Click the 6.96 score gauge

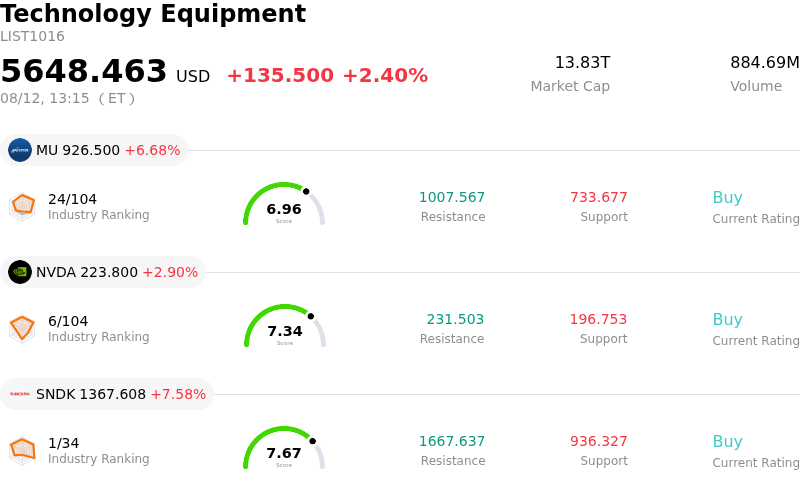tap(284, 204)
